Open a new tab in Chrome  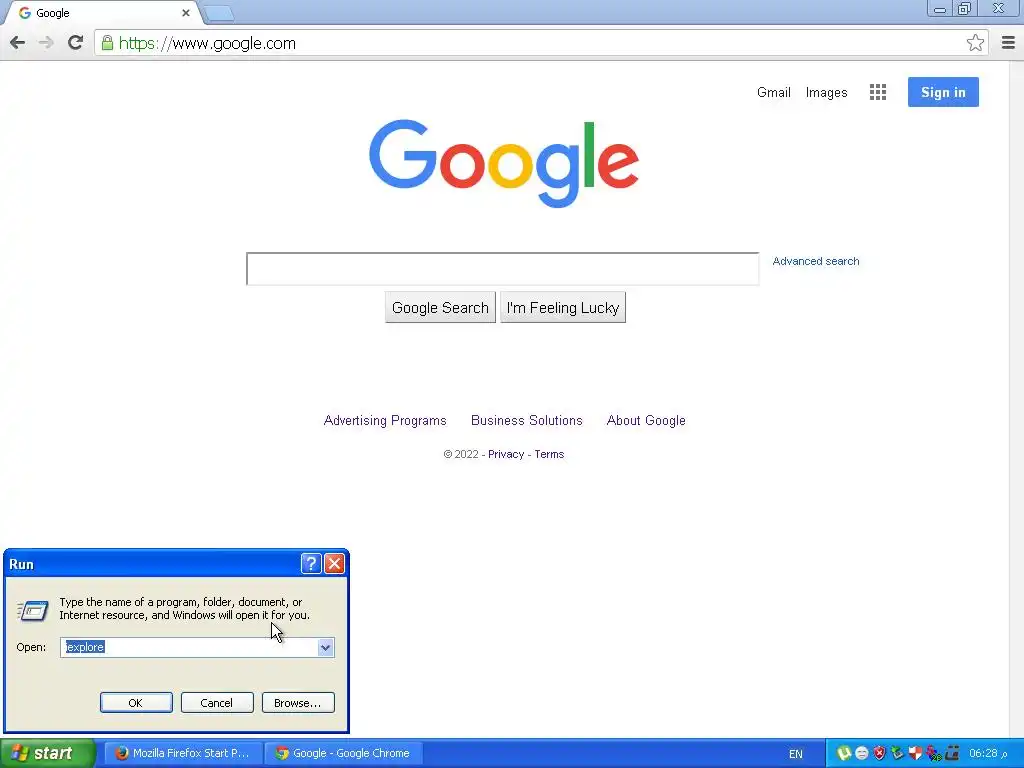point(218,13)
